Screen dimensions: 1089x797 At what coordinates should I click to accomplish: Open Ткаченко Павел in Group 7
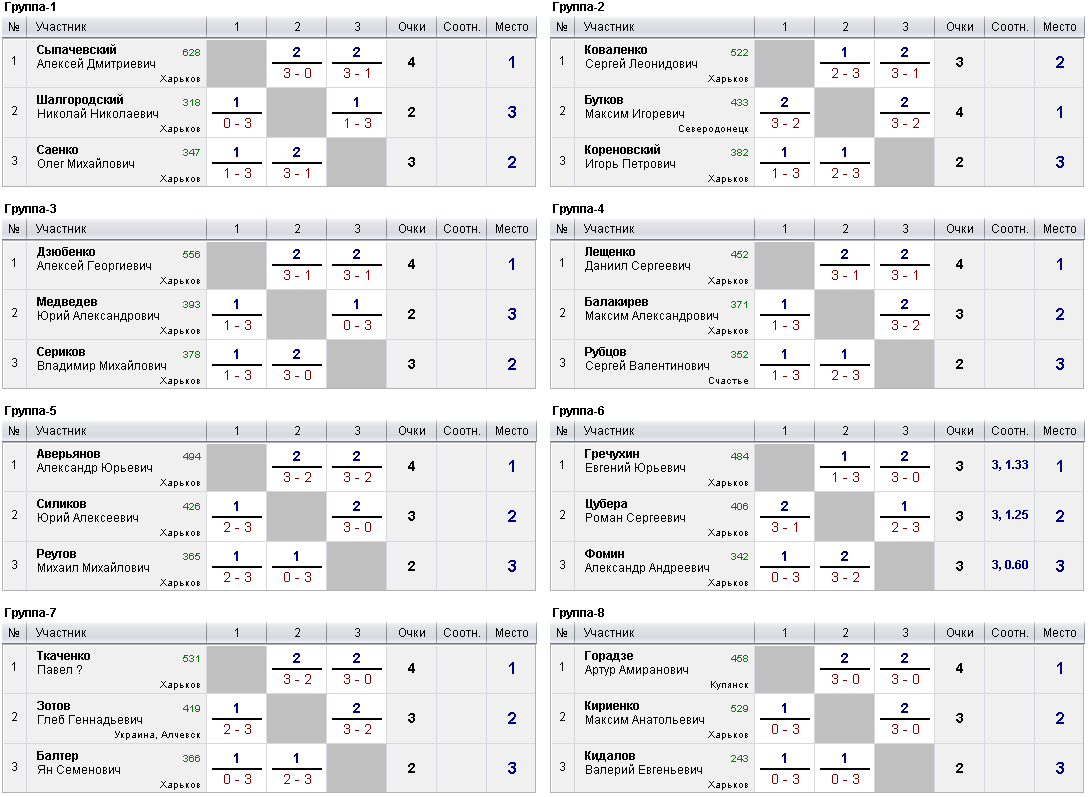coord(63,663)
